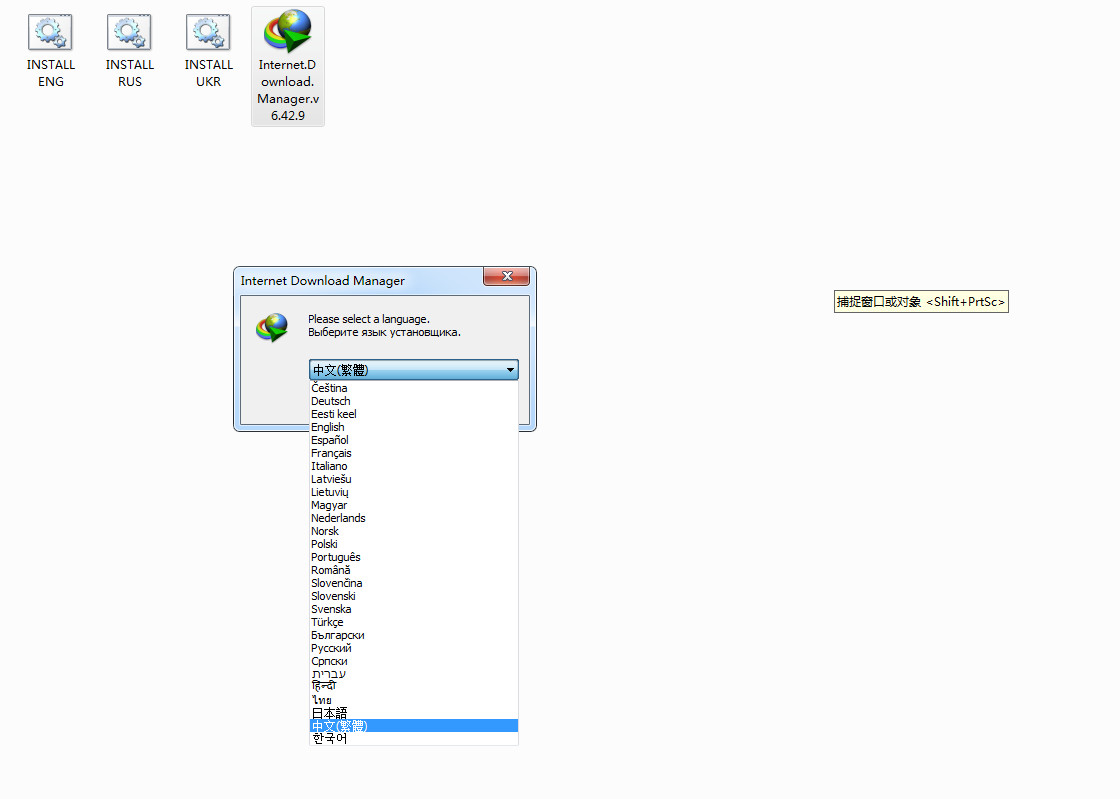Choose 한국어 Korean language option
Viewport: 1120px width, 799px height.
[x=414, y=738]
